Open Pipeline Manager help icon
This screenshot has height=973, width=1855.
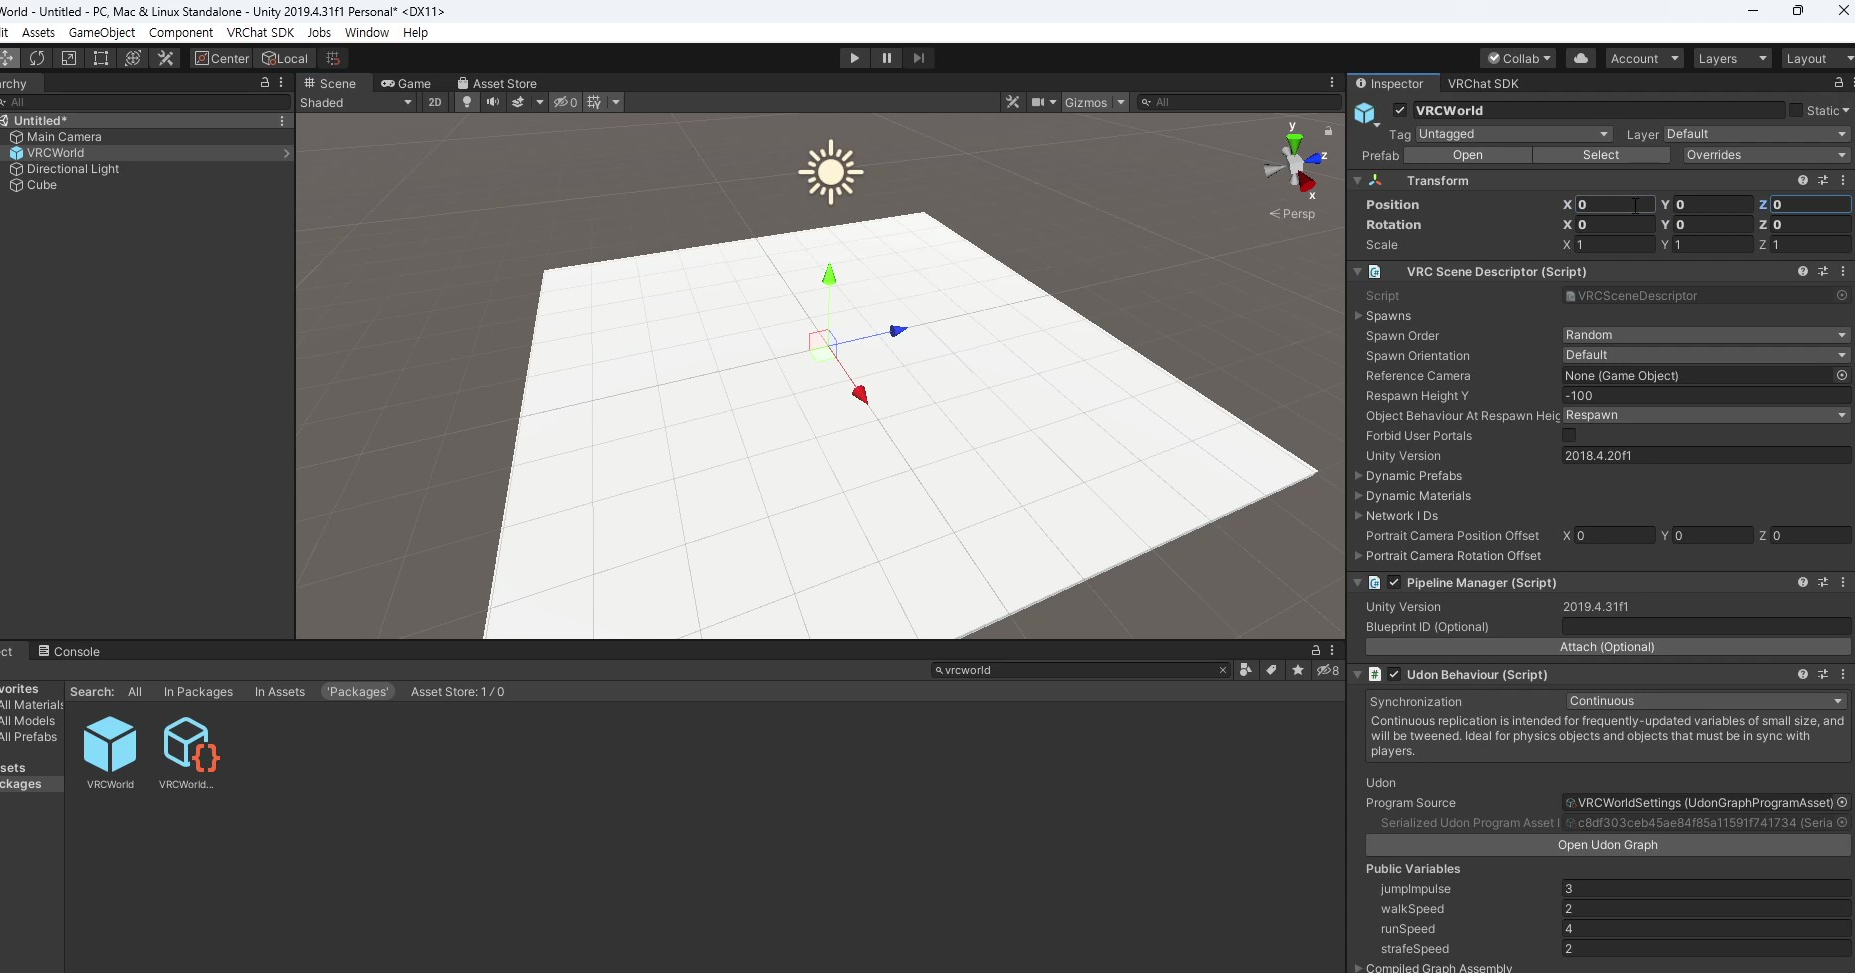click(1803, 582)
